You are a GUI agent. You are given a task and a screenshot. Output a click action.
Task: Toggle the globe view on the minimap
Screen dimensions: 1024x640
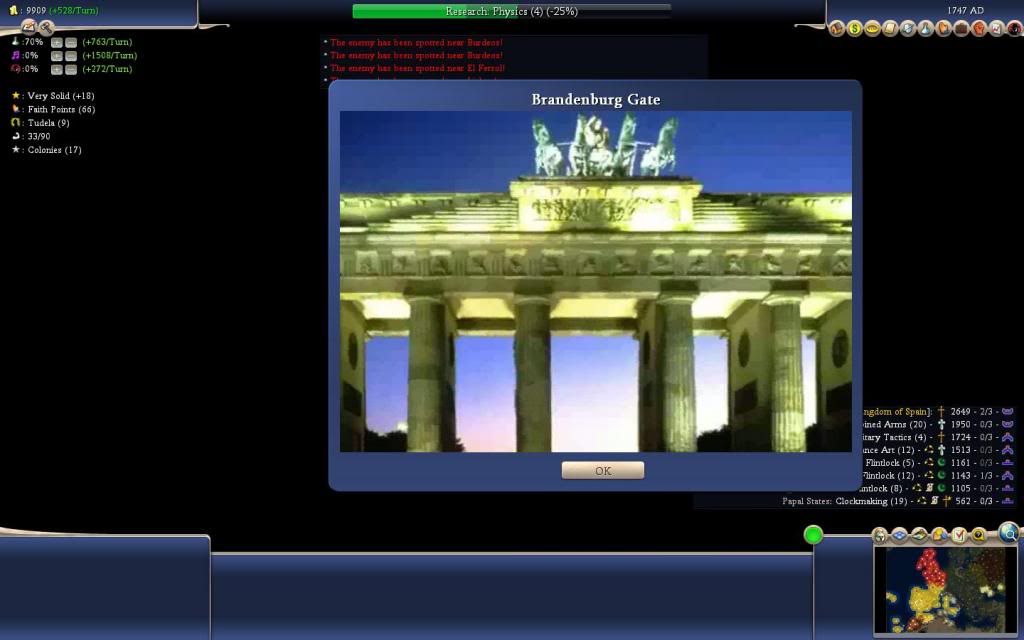[x=878, y=534]
